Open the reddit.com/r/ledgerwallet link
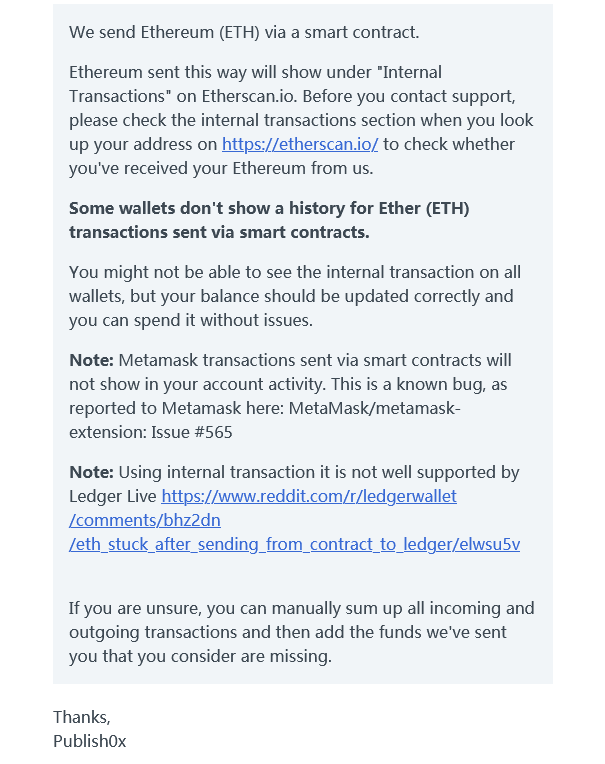 pos(309,496)
